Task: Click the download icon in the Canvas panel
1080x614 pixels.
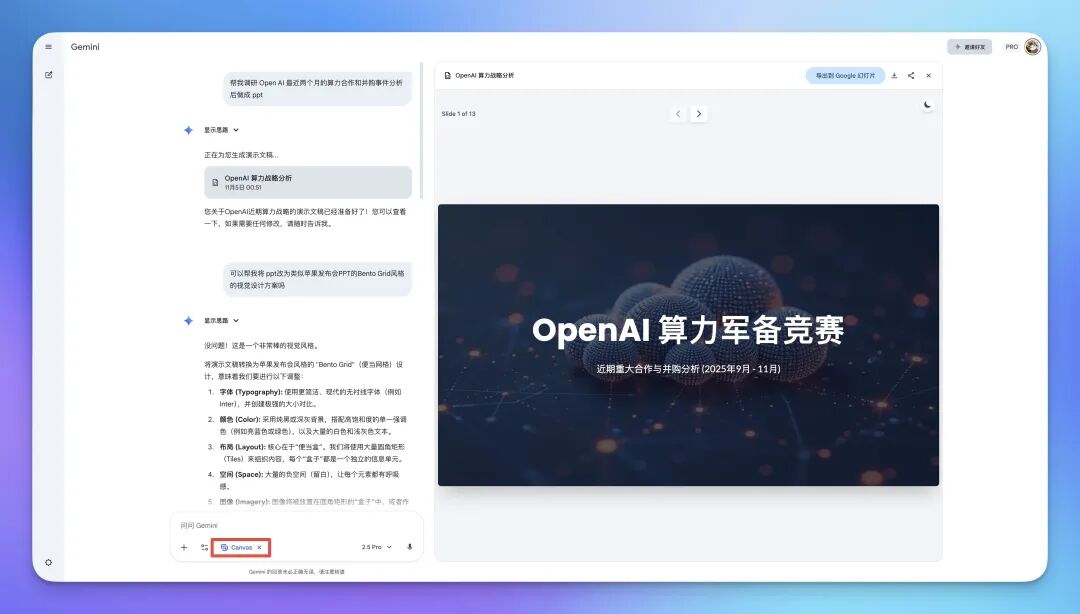Action: [x=894, y=75]
